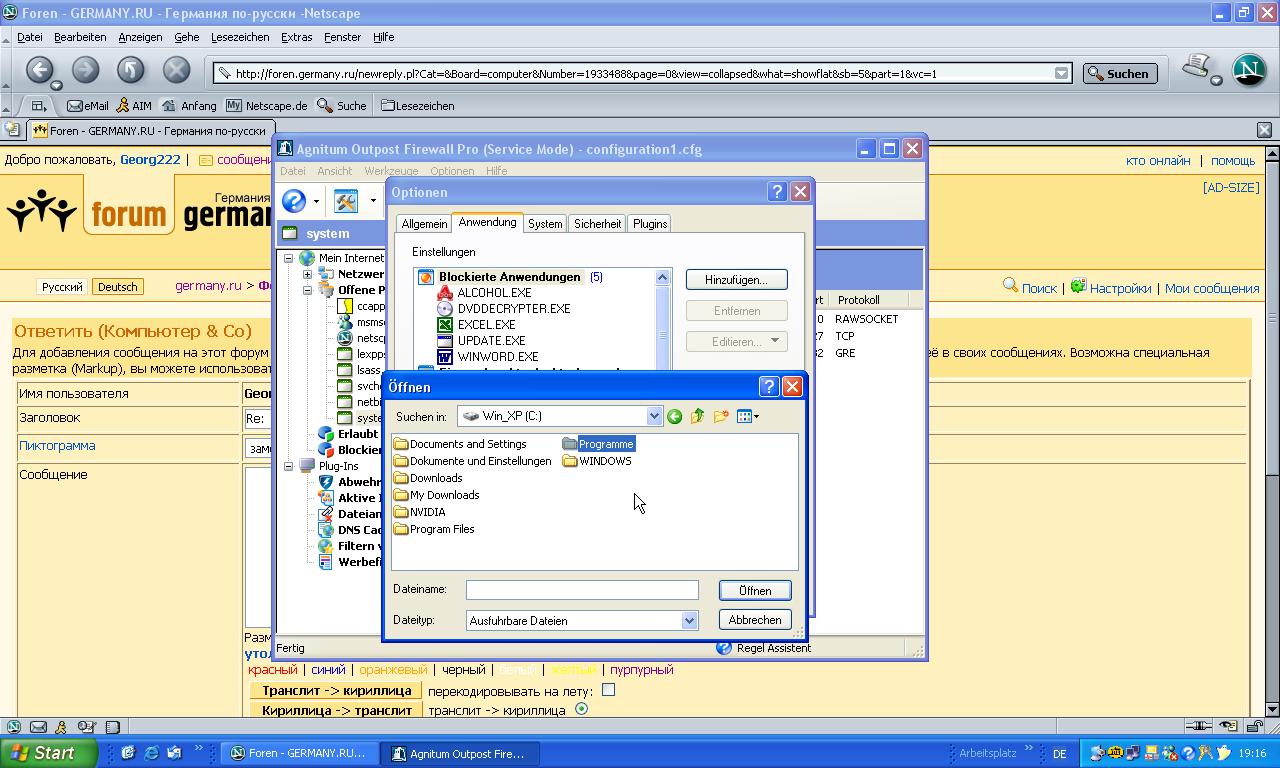
Task: Switch the forum language to Русский
Action: click(x=62, y=287)
